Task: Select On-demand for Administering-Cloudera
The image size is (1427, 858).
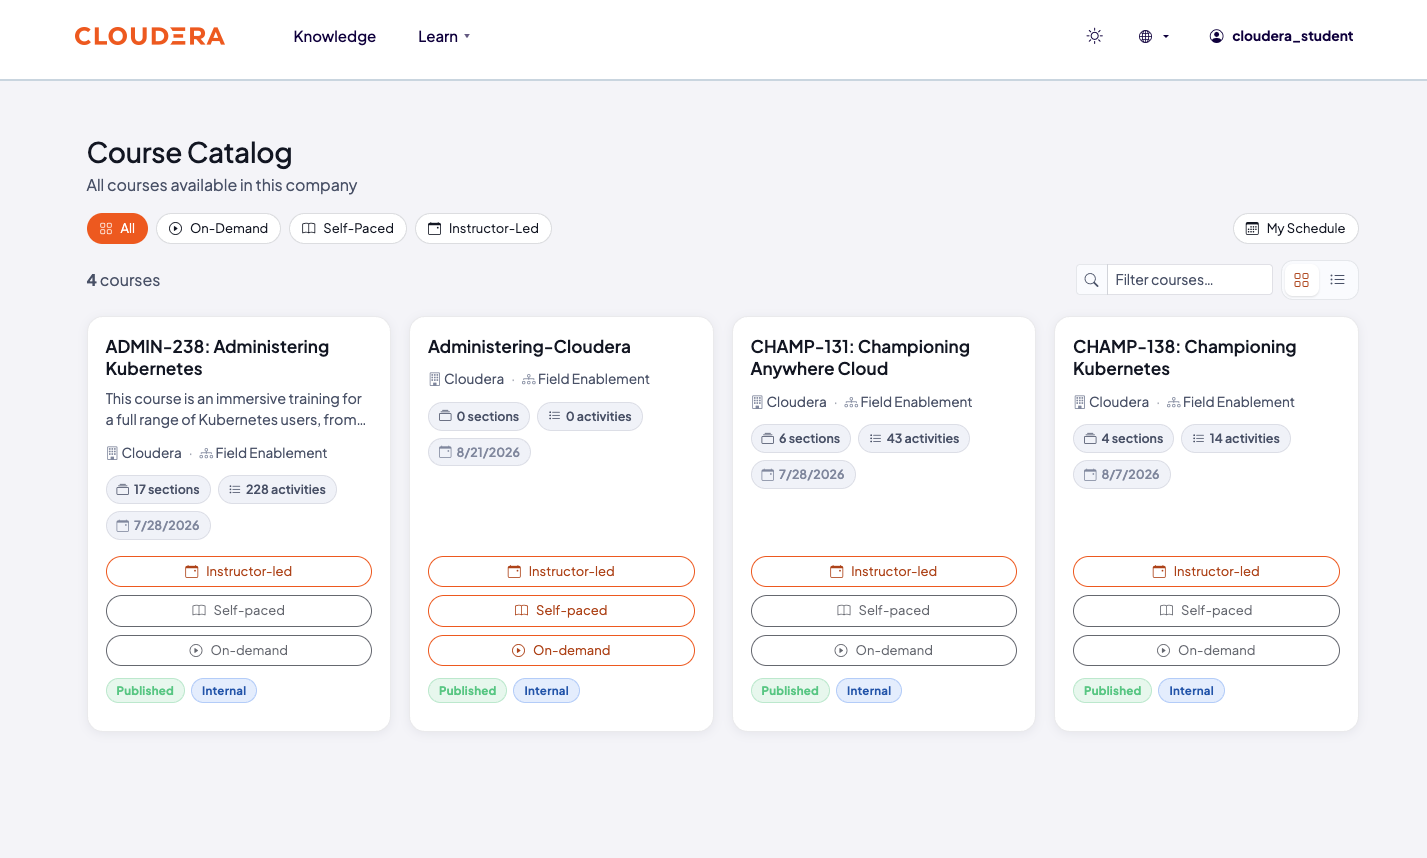Action: pos(561,650)
